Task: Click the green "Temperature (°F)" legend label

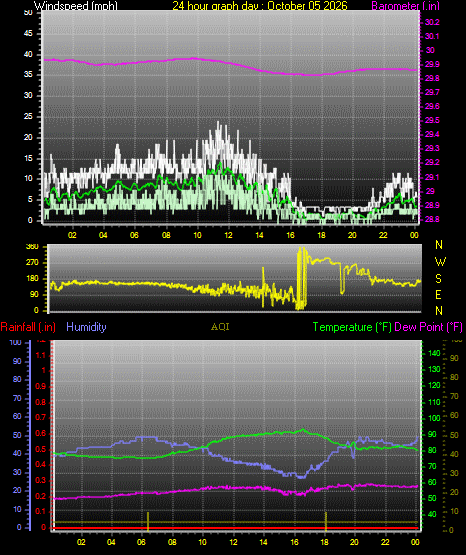Action: (352, 327)
